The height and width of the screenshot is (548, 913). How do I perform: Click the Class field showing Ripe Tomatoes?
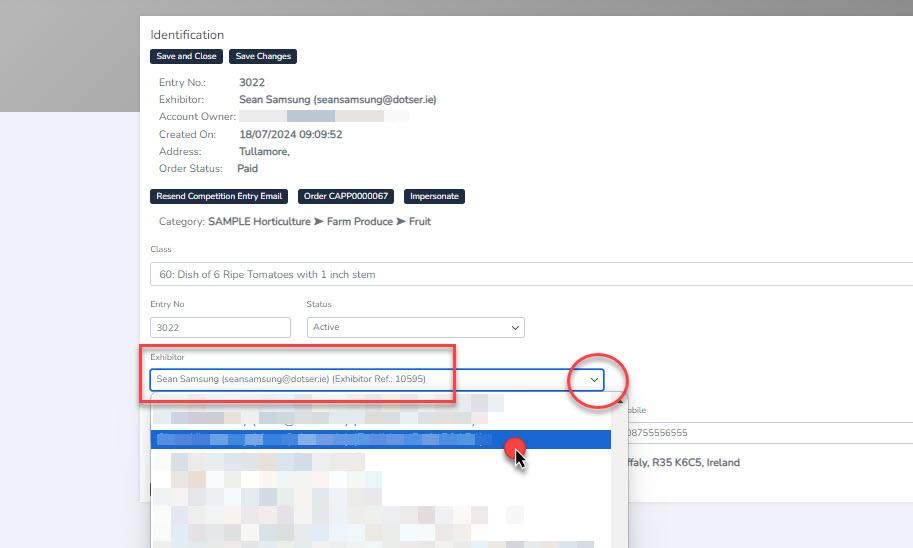coord(530,274)
